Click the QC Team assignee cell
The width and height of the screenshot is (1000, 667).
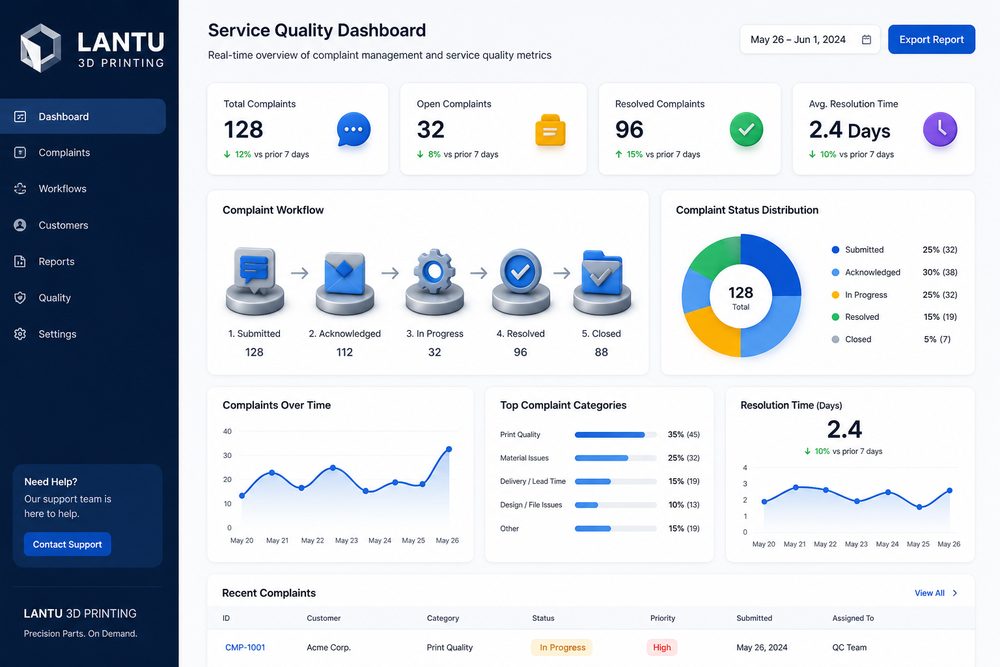tap(849, 647)
